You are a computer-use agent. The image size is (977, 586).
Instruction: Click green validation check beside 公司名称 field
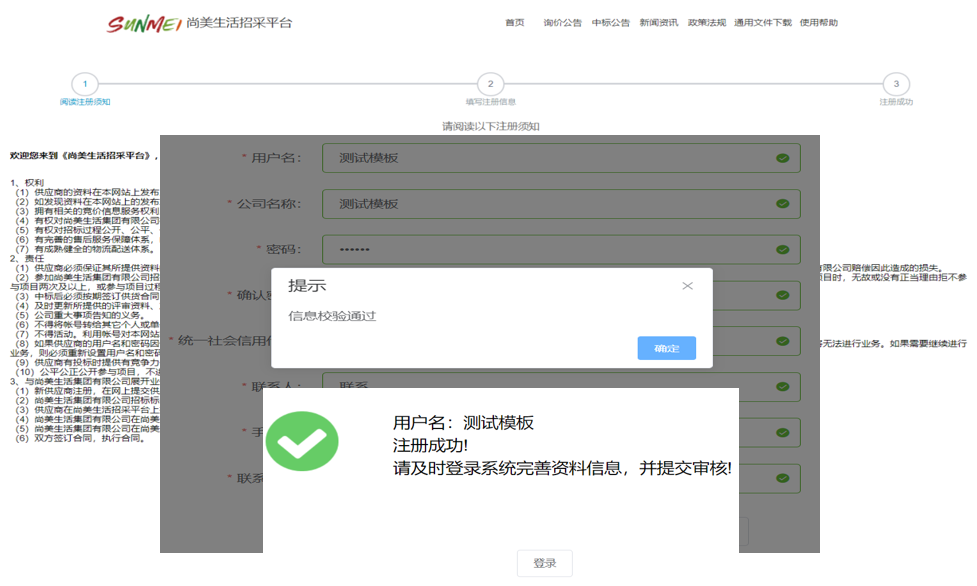[783, 204]
